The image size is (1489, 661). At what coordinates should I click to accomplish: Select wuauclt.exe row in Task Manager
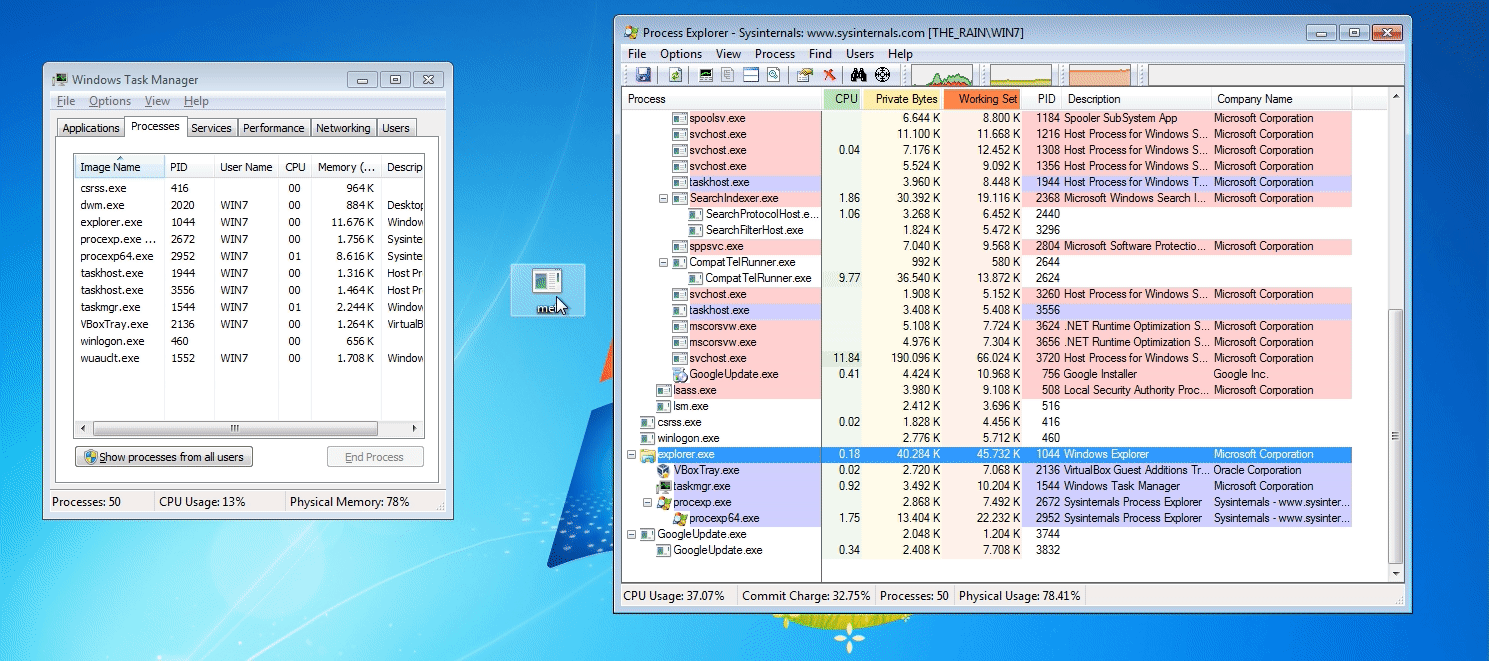[x=249, y=358]
